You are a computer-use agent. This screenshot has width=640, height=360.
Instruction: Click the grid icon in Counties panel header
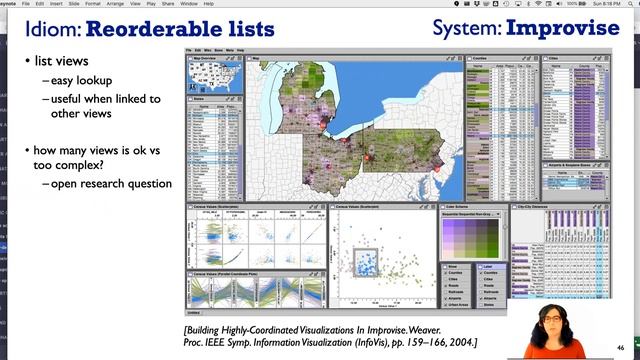pyautogui.click(x=536, y=58)
